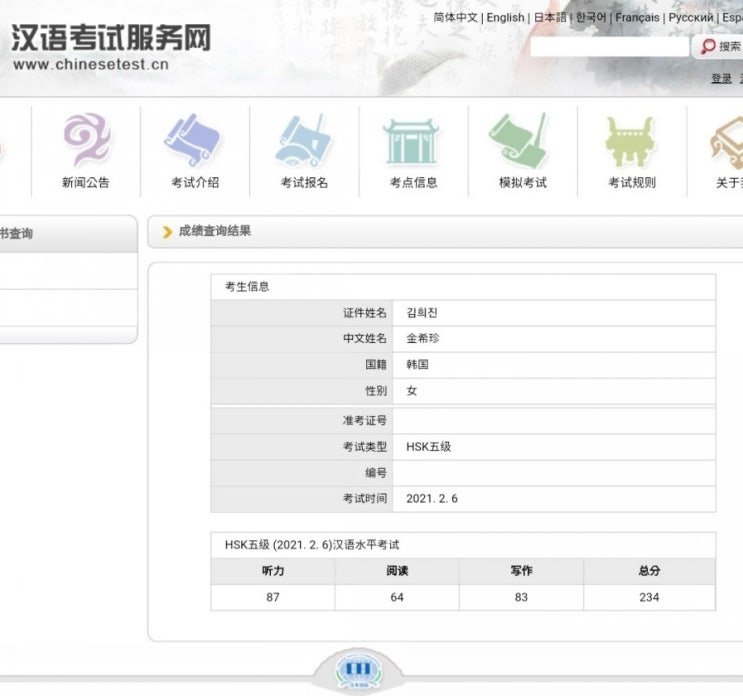
Task: Click the footer emblem logo
Action: (358, 670)
